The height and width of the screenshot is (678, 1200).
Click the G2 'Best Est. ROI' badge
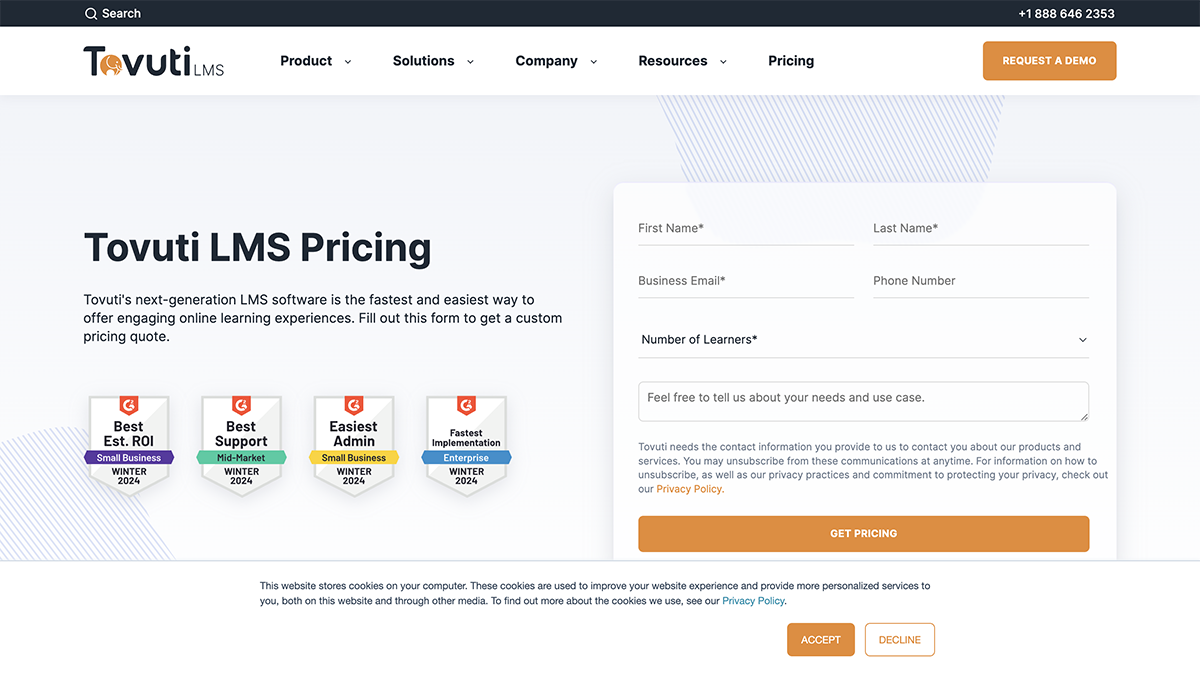pyautogui.click(x=128, y=443)
